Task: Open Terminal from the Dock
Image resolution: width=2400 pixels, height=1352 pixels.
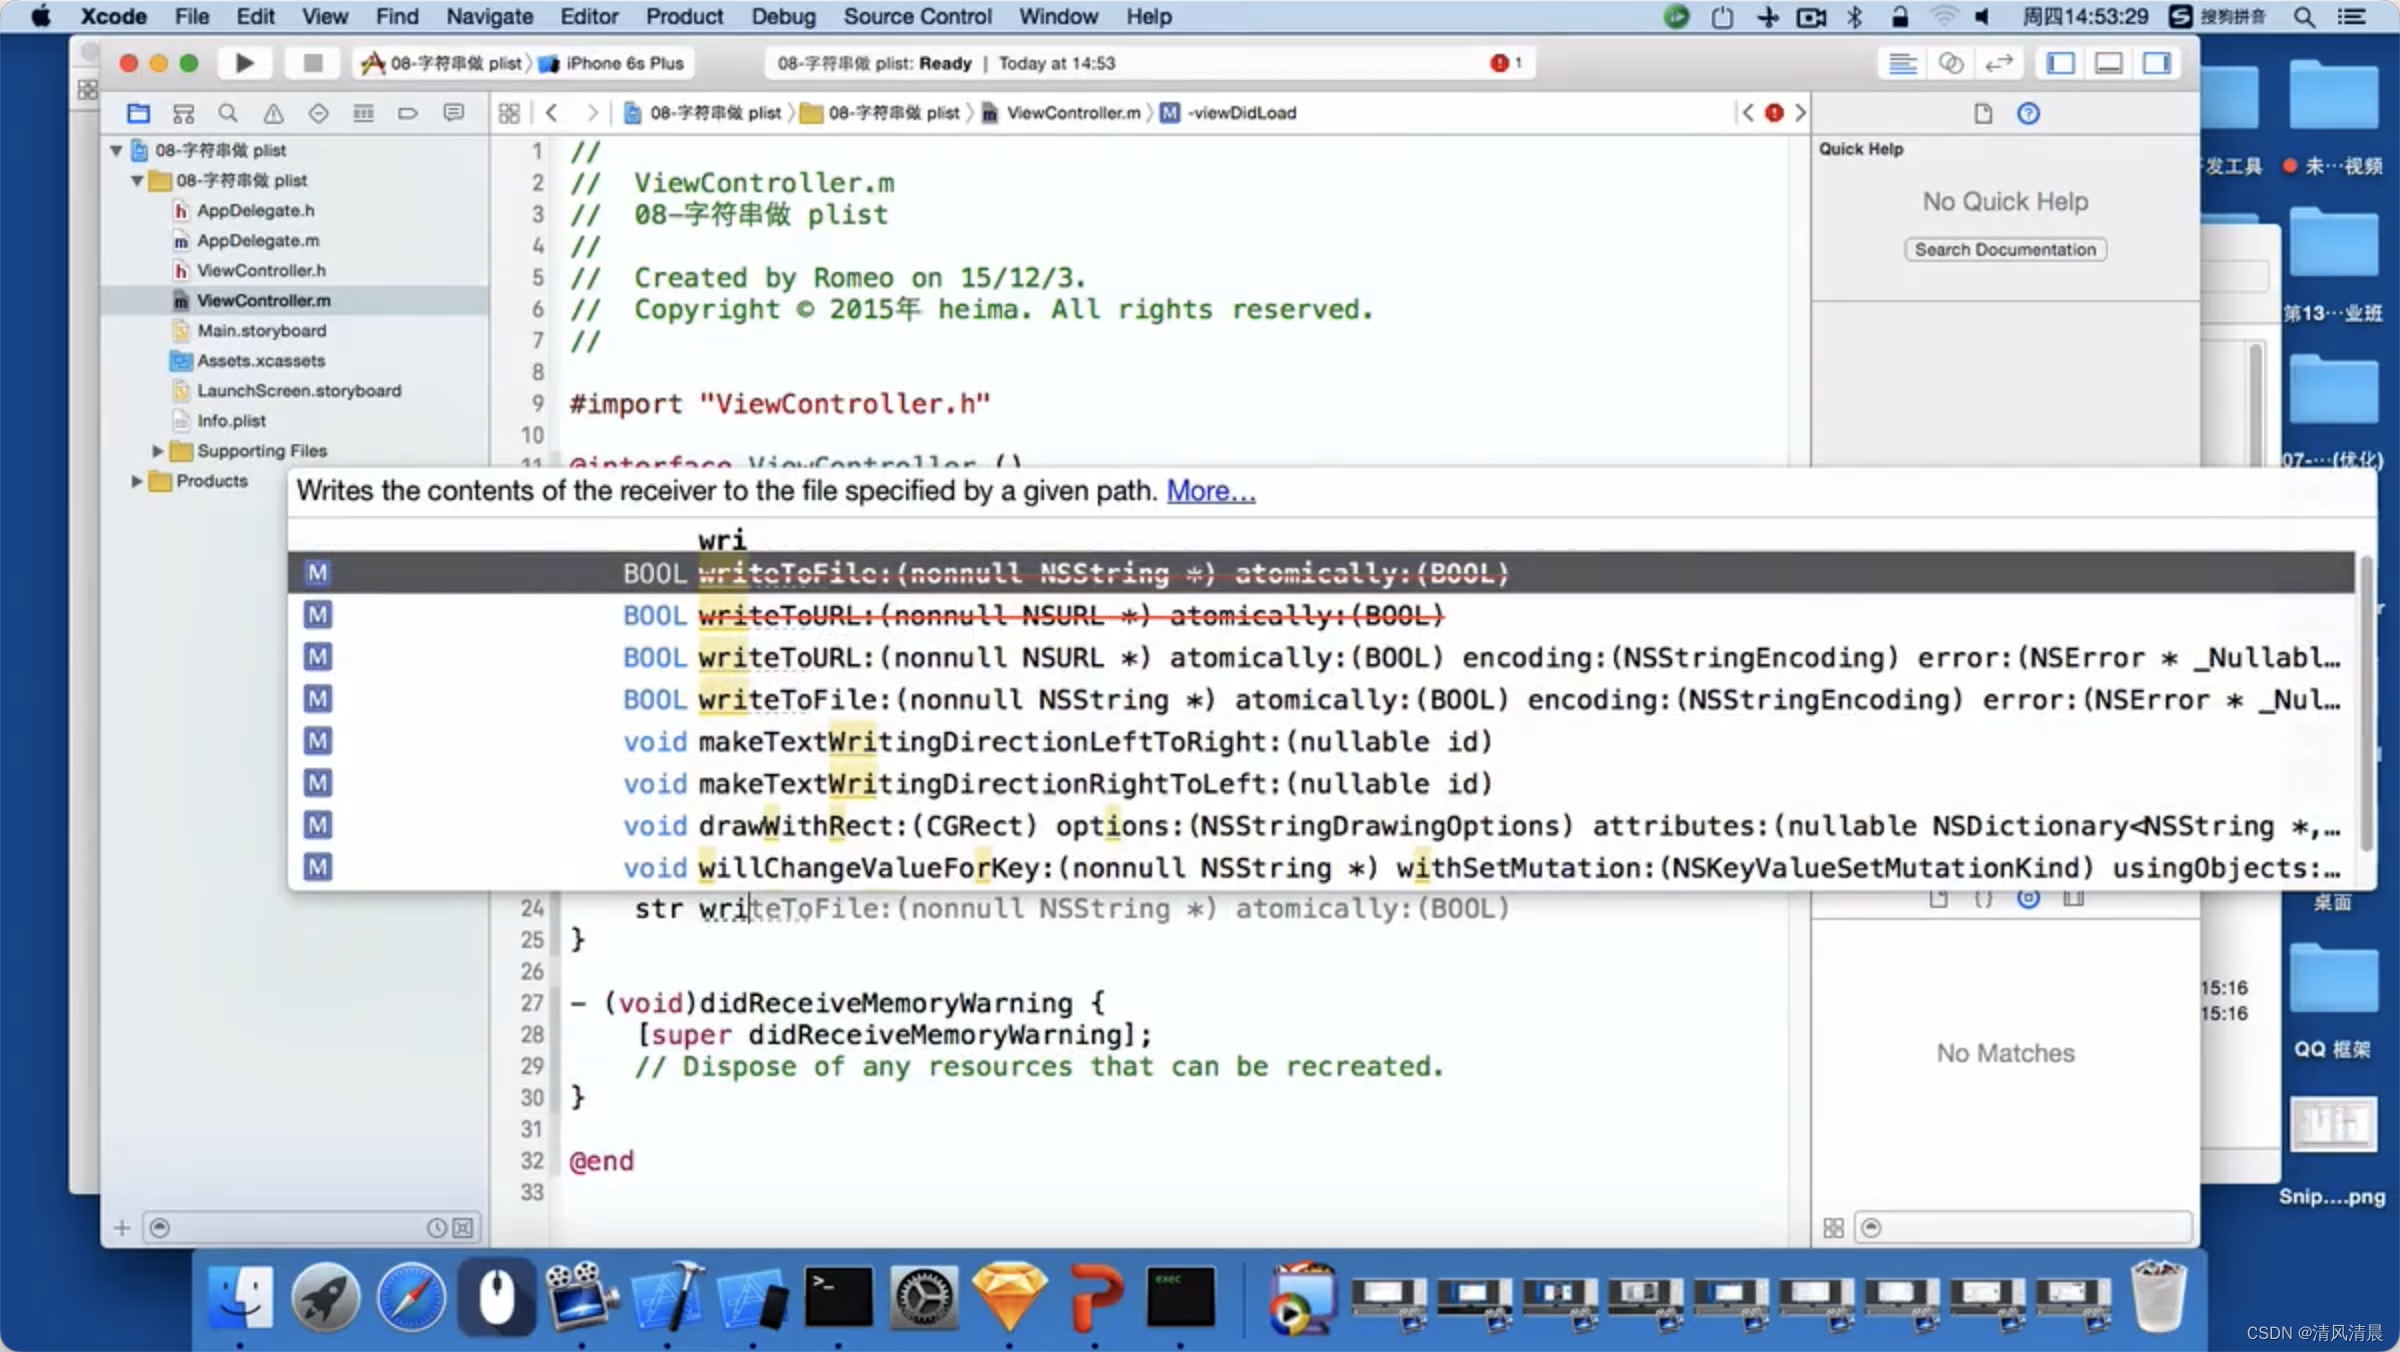Action: (x=838, y=1298)
